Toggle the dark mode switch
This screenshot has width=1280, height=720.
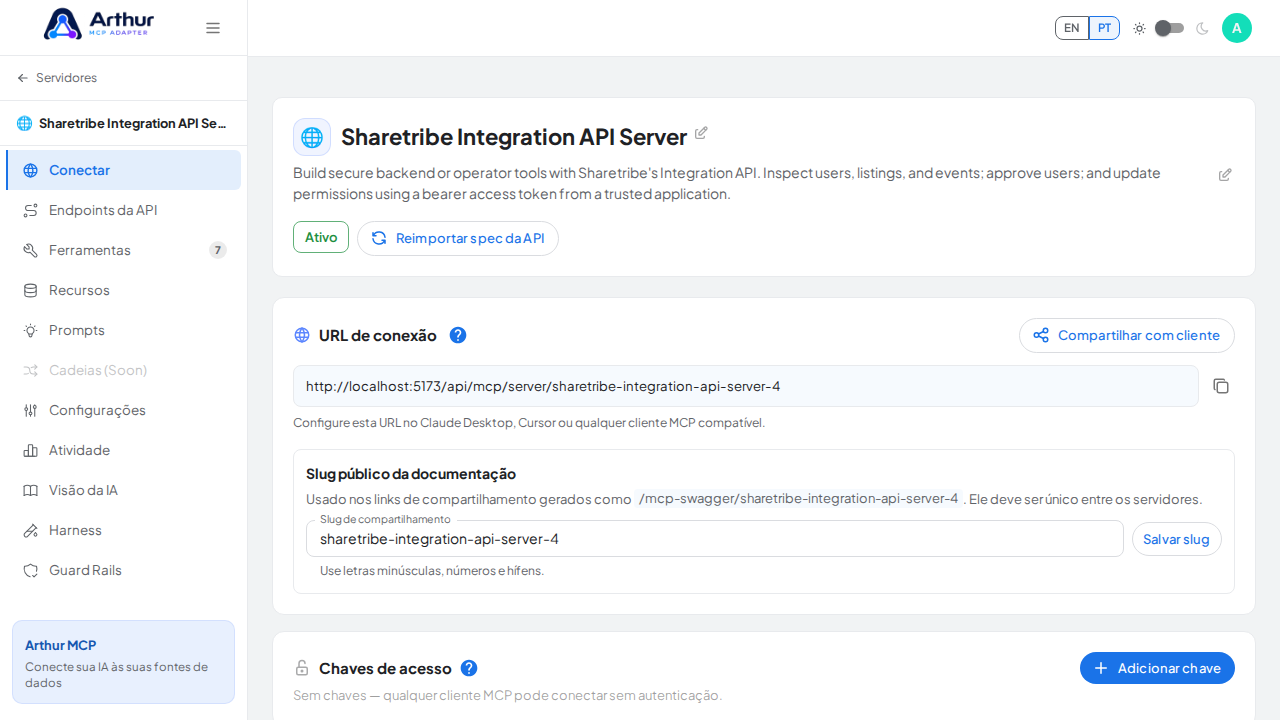(x=1169, y=28)
